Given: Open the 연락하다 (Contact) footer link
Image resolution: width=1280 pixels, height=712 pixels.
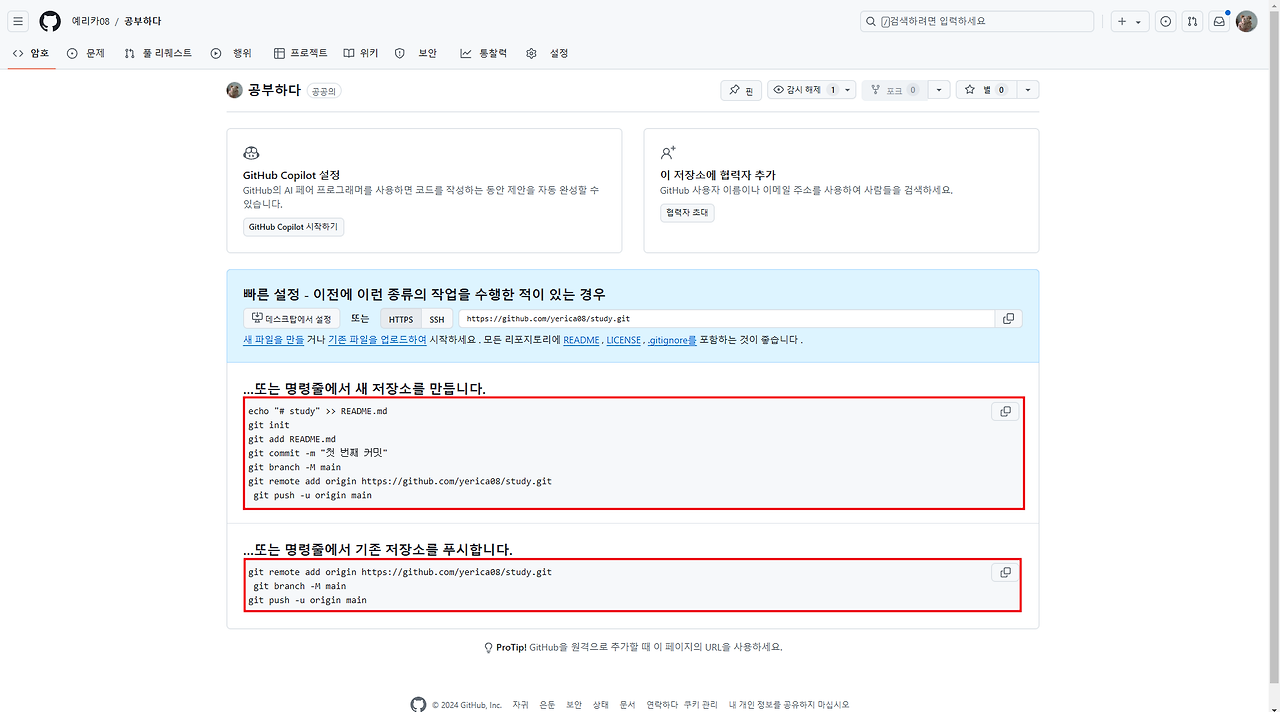Looking at the screenshot, I should [x=662, y=705].
